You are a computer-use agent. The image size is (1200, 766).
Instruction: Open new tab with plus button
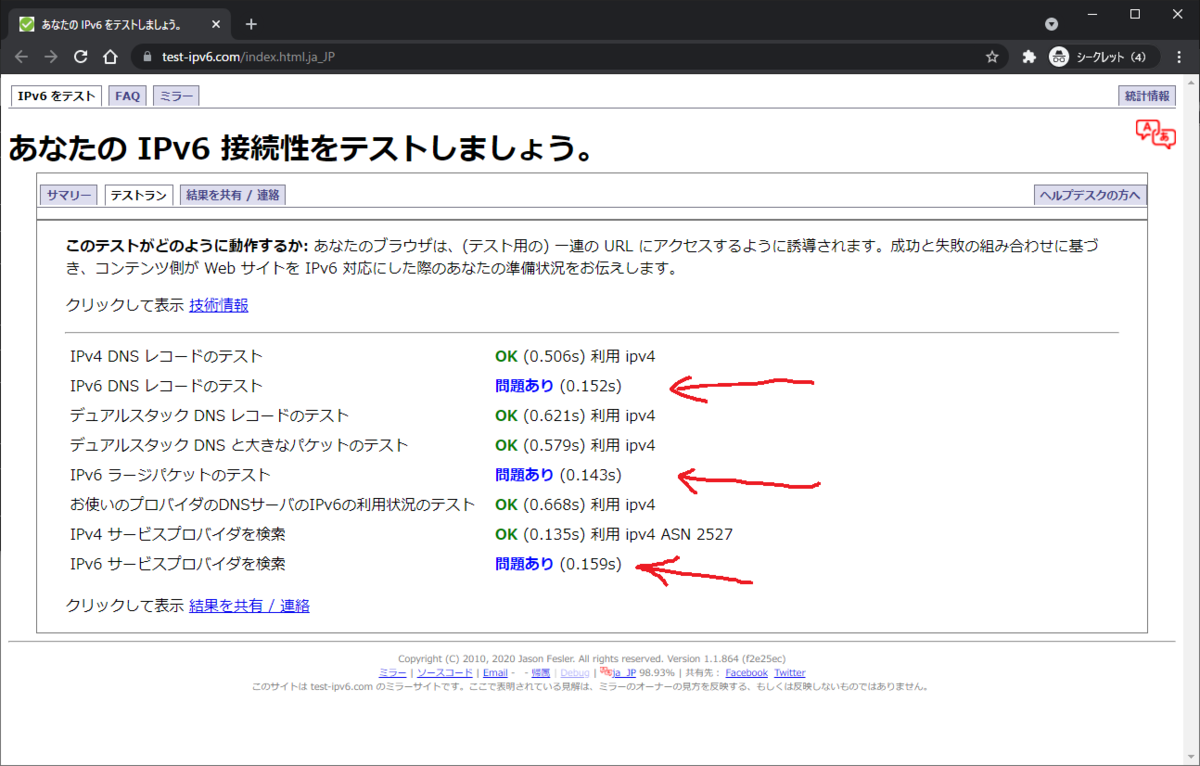pos(251,24)
